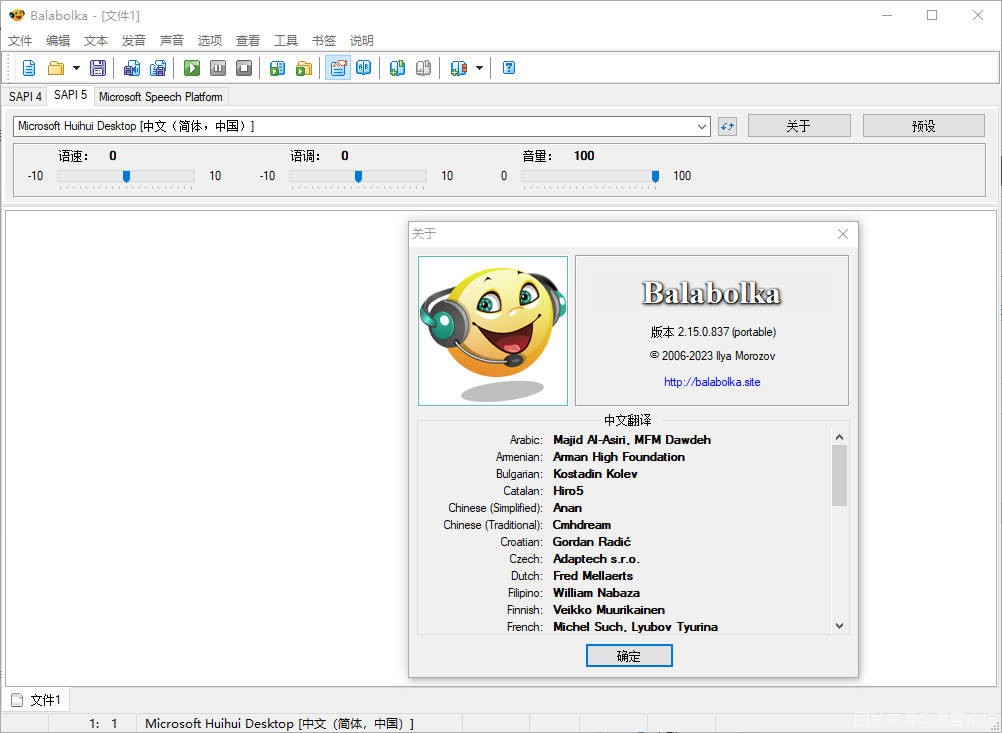Click the 关于 button in voice panel
The height and width of the screenshot is (733, 1002).
point(799,126)
